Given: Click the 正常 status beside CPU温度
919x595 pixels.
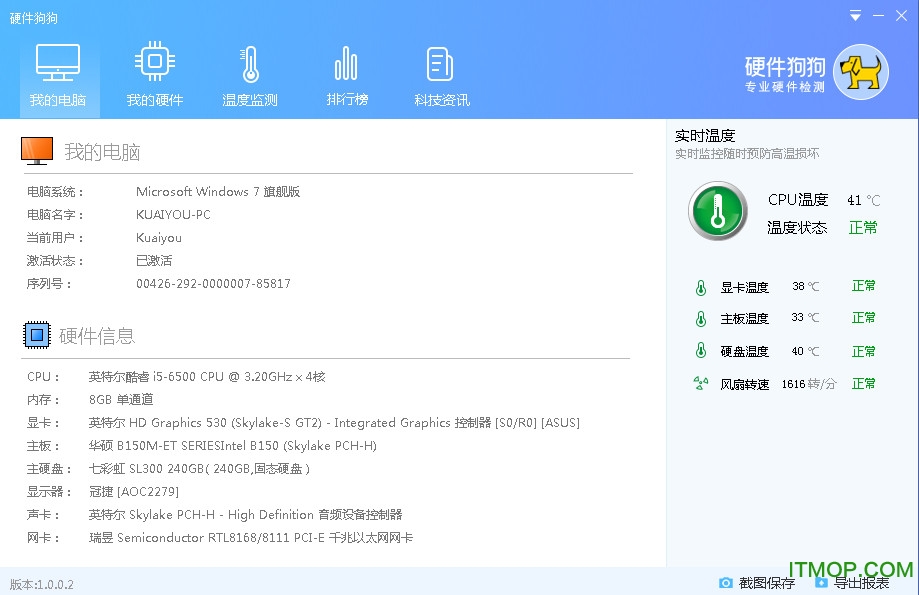Looking at the screenshot, I should point(863,227).
